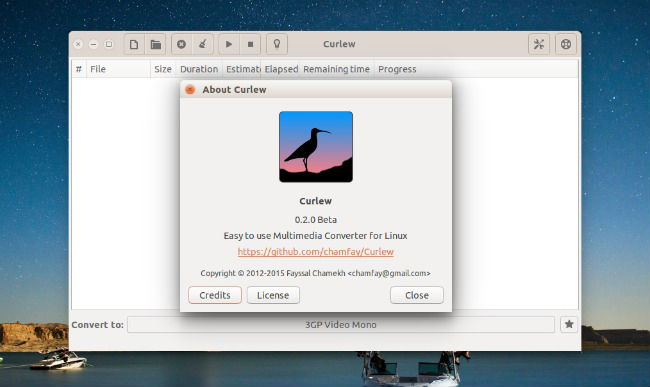Open the 3GP Video Mono format dropdown
650x387 pixels.
341,324
